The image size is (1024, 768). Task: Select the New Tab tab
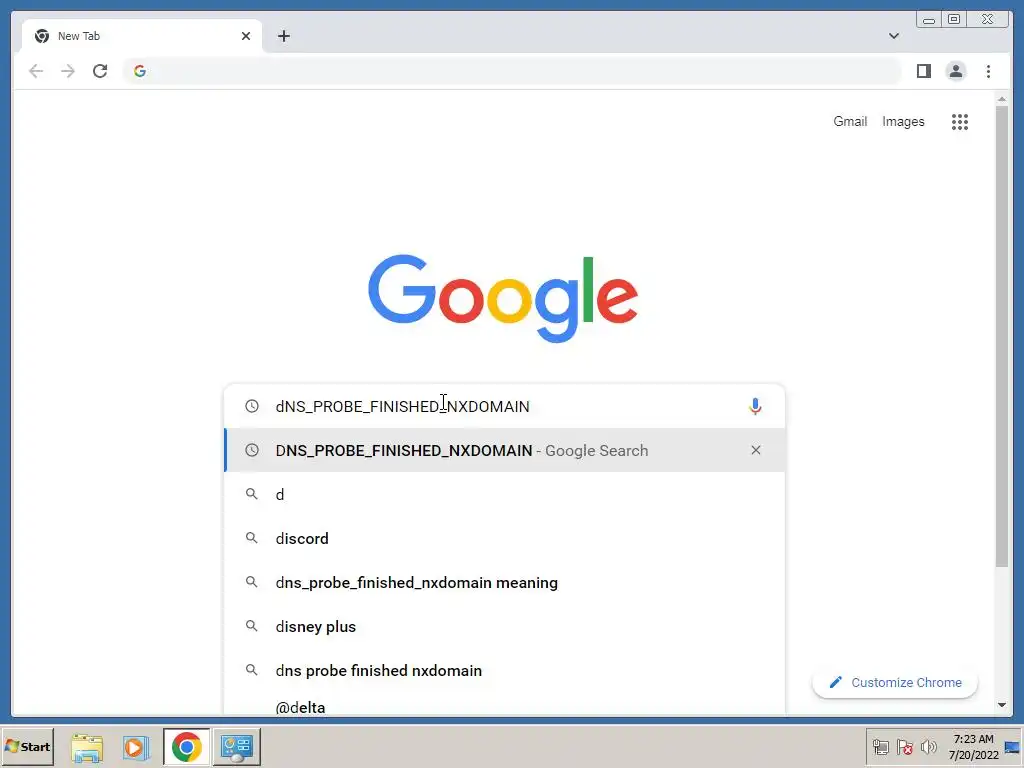[142, 36]
